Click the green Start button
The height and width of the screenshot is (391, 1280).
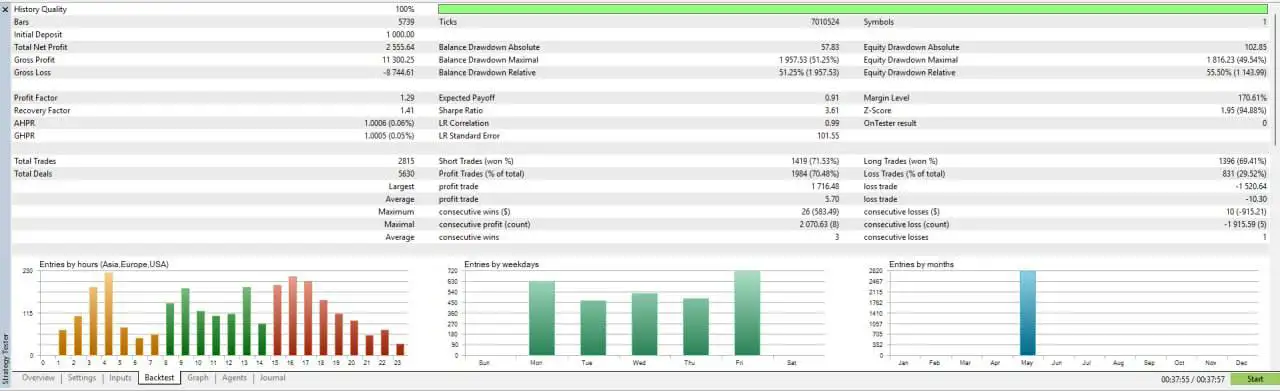(1254, 379)
